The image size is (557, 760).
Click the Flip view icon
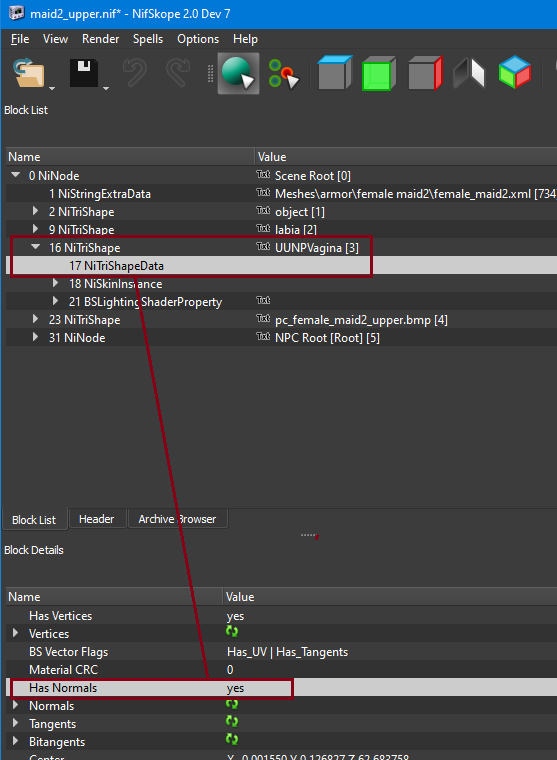pyautogui.click(x=469, y=73)
